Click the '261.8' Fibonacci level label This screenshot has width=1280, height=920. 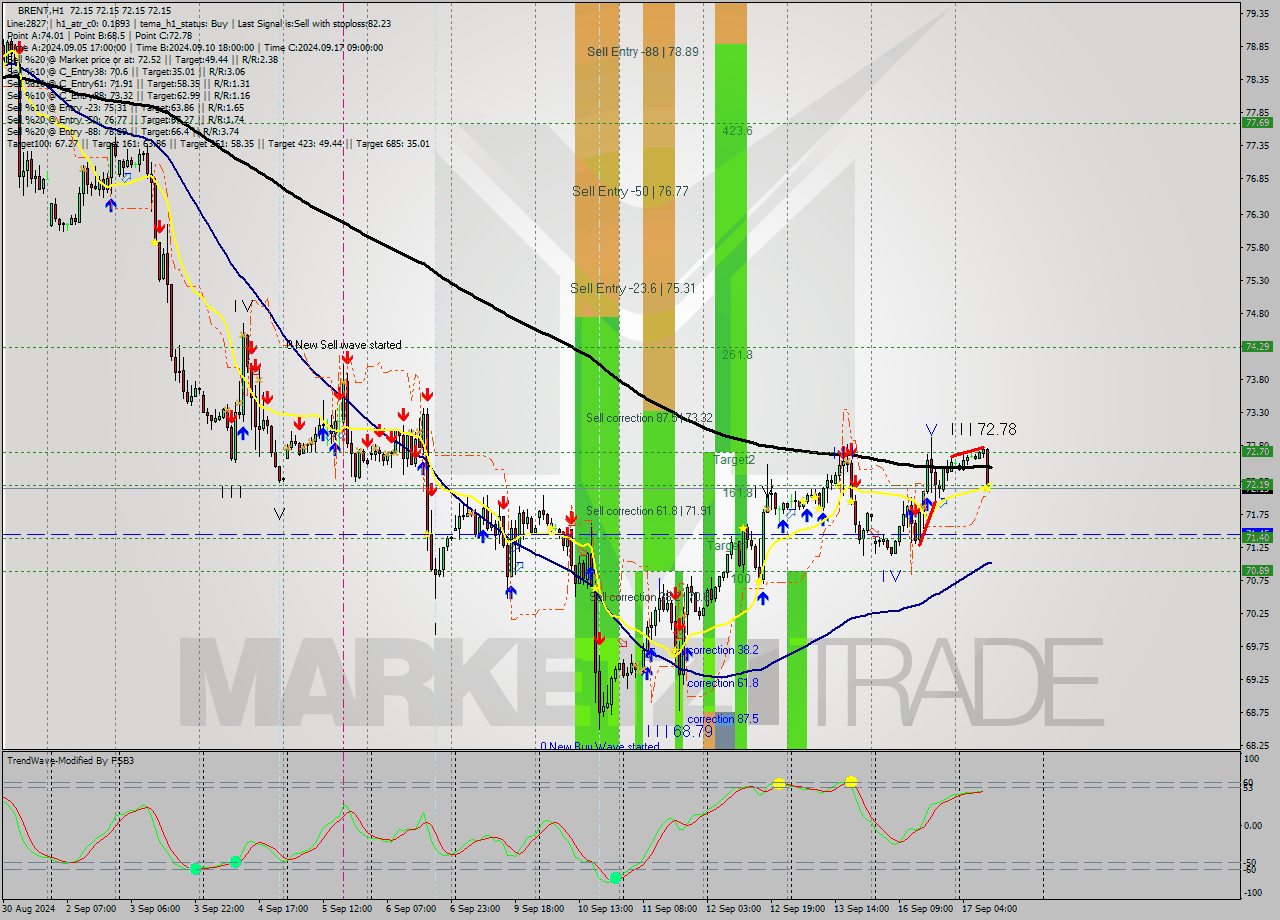(737, 355)
